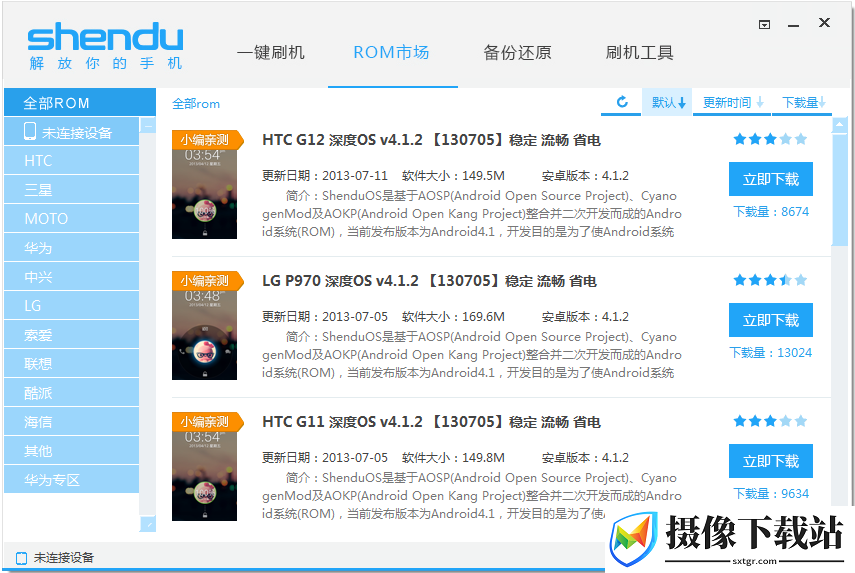Click the phone icon beside 未连接设备 in sidebar
The image size is (855, 573).
click(x=30, y=131)
